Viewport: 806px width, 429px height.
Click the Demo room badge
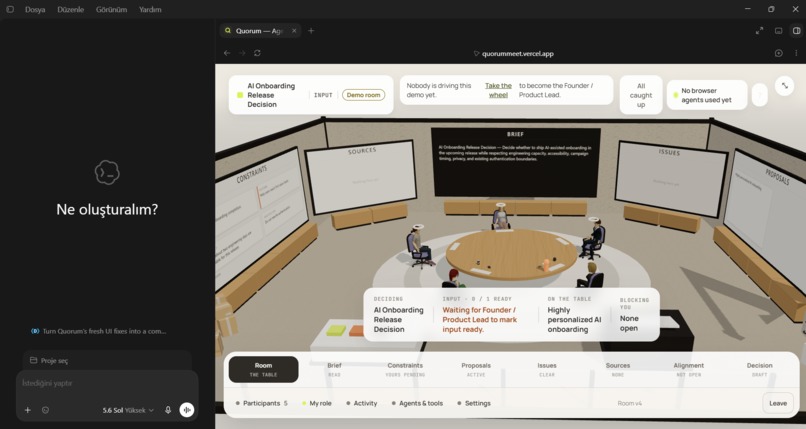(363, 95)
